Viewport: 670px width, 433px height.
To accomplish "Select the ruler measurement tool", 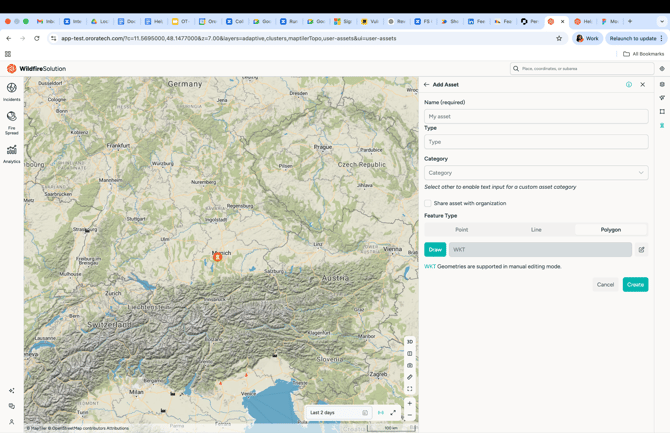I will pyautogui.click(x=410, y=377).
